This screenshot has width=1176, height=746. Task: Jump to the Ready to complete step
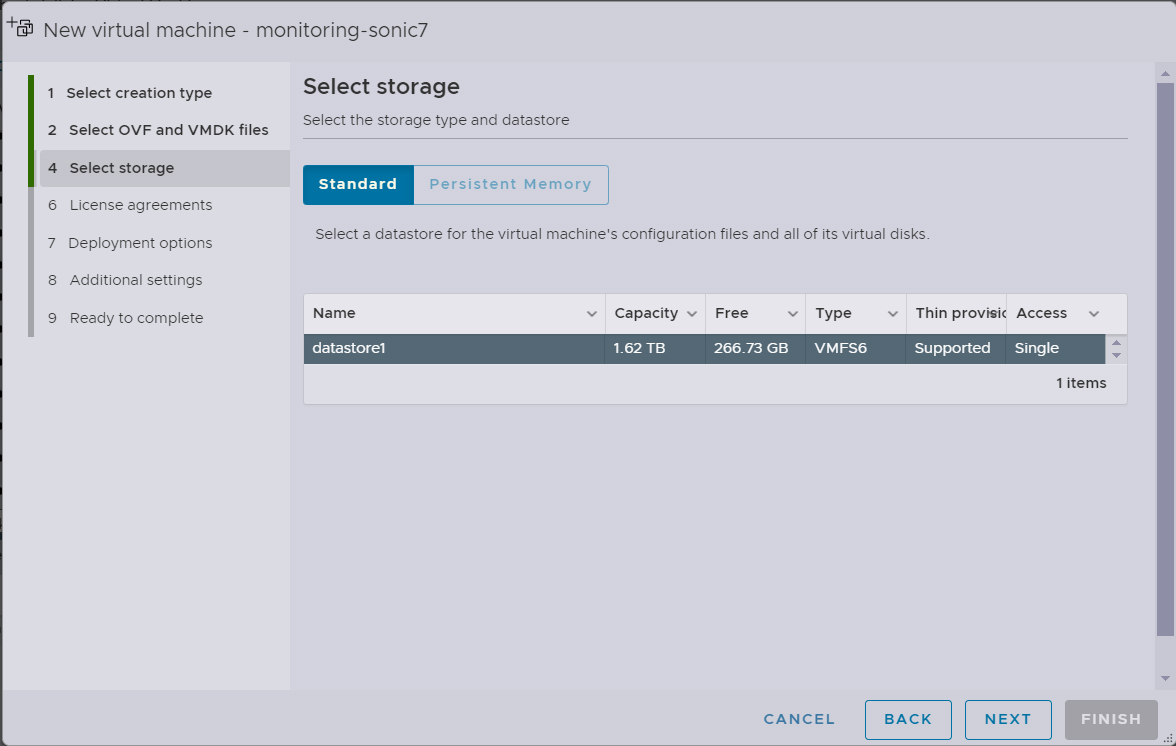click(x=136, y=318)
